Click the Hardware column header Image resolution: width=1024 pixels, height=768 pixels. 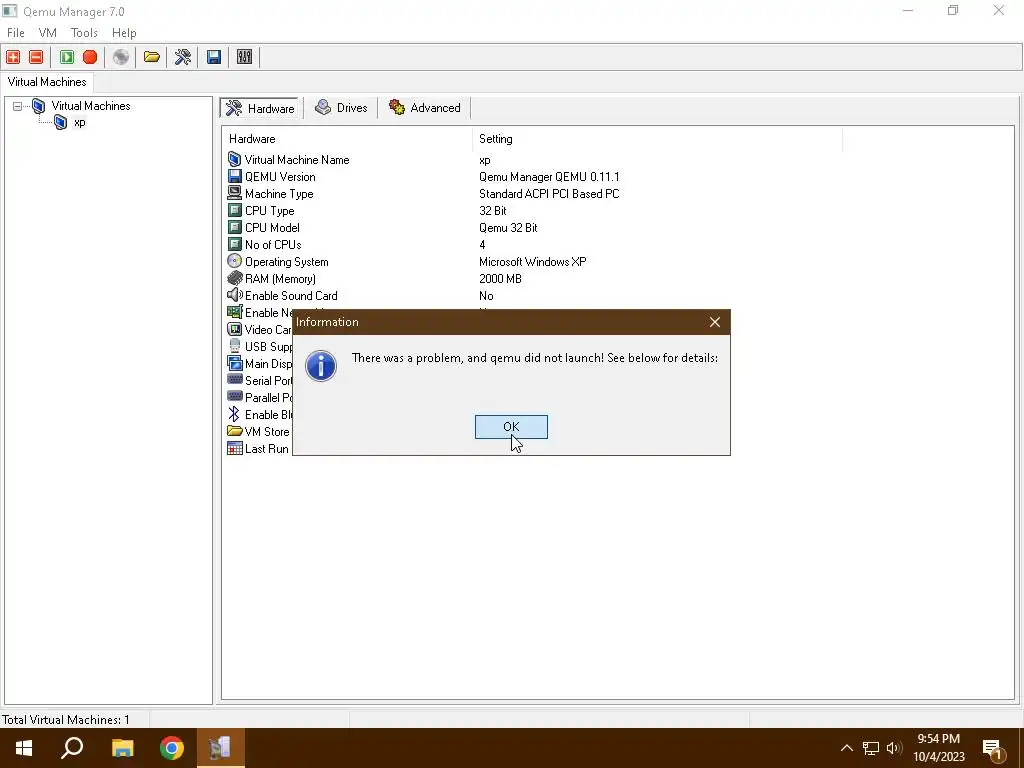(x=347, y=139)
